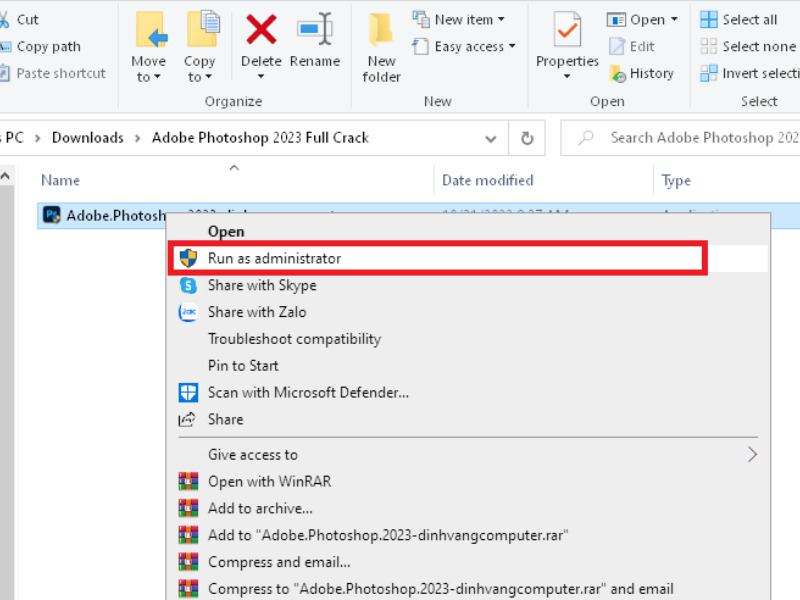The width and height of the screenshot is (800, 600).
Task: Expand the New item dropdown arrow
Action: click(501, 19)
